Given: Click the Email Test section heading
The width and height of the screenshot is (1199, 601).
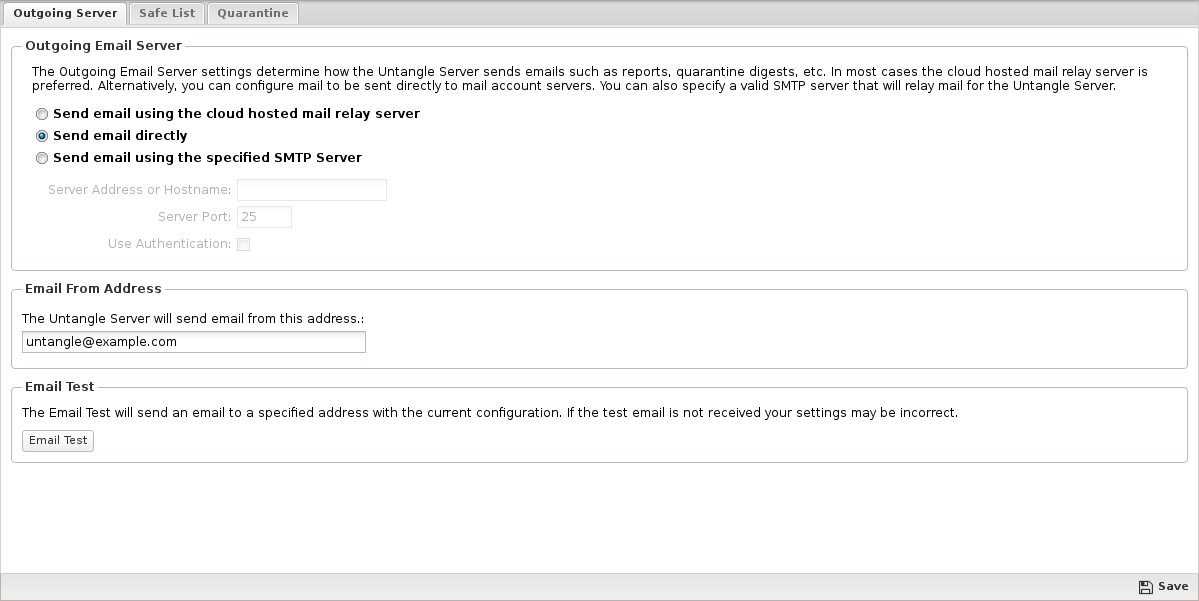Looking at the screenshot, I should coord(60,386).
